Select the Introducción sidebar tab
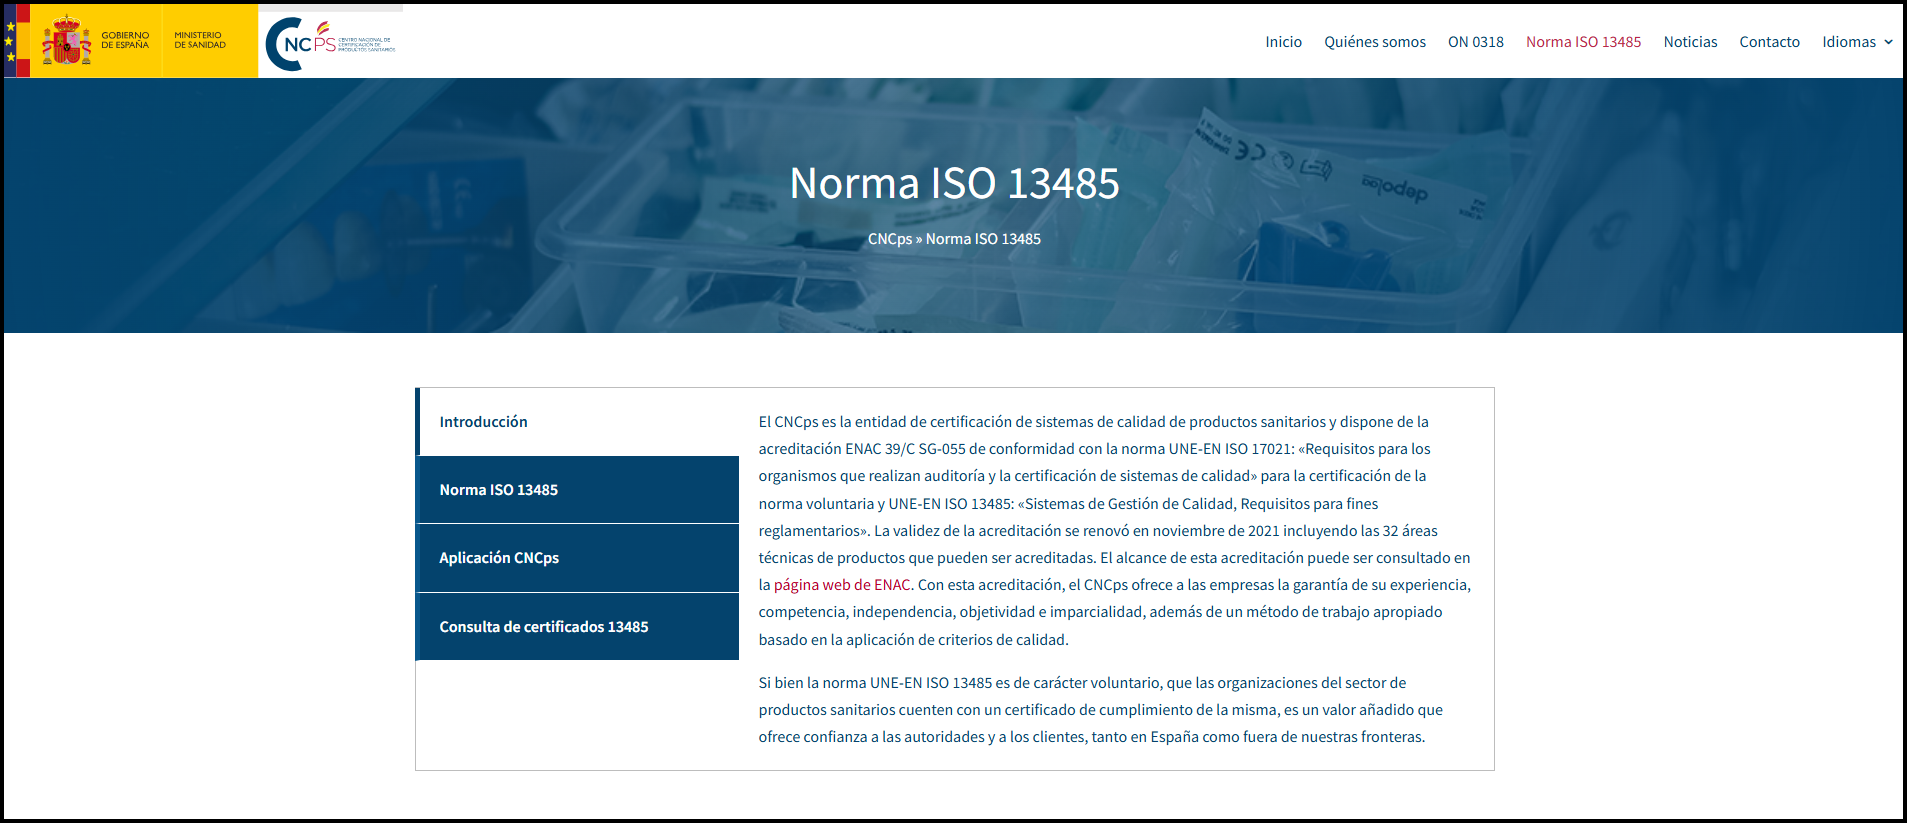 pos(577,422)
